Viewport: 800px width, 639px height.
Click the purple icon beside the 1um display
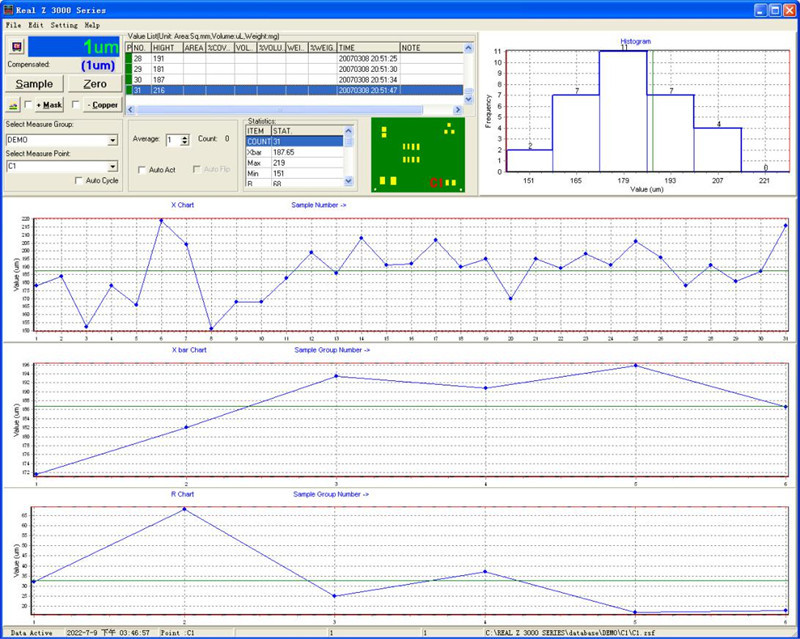click(15, 47)
